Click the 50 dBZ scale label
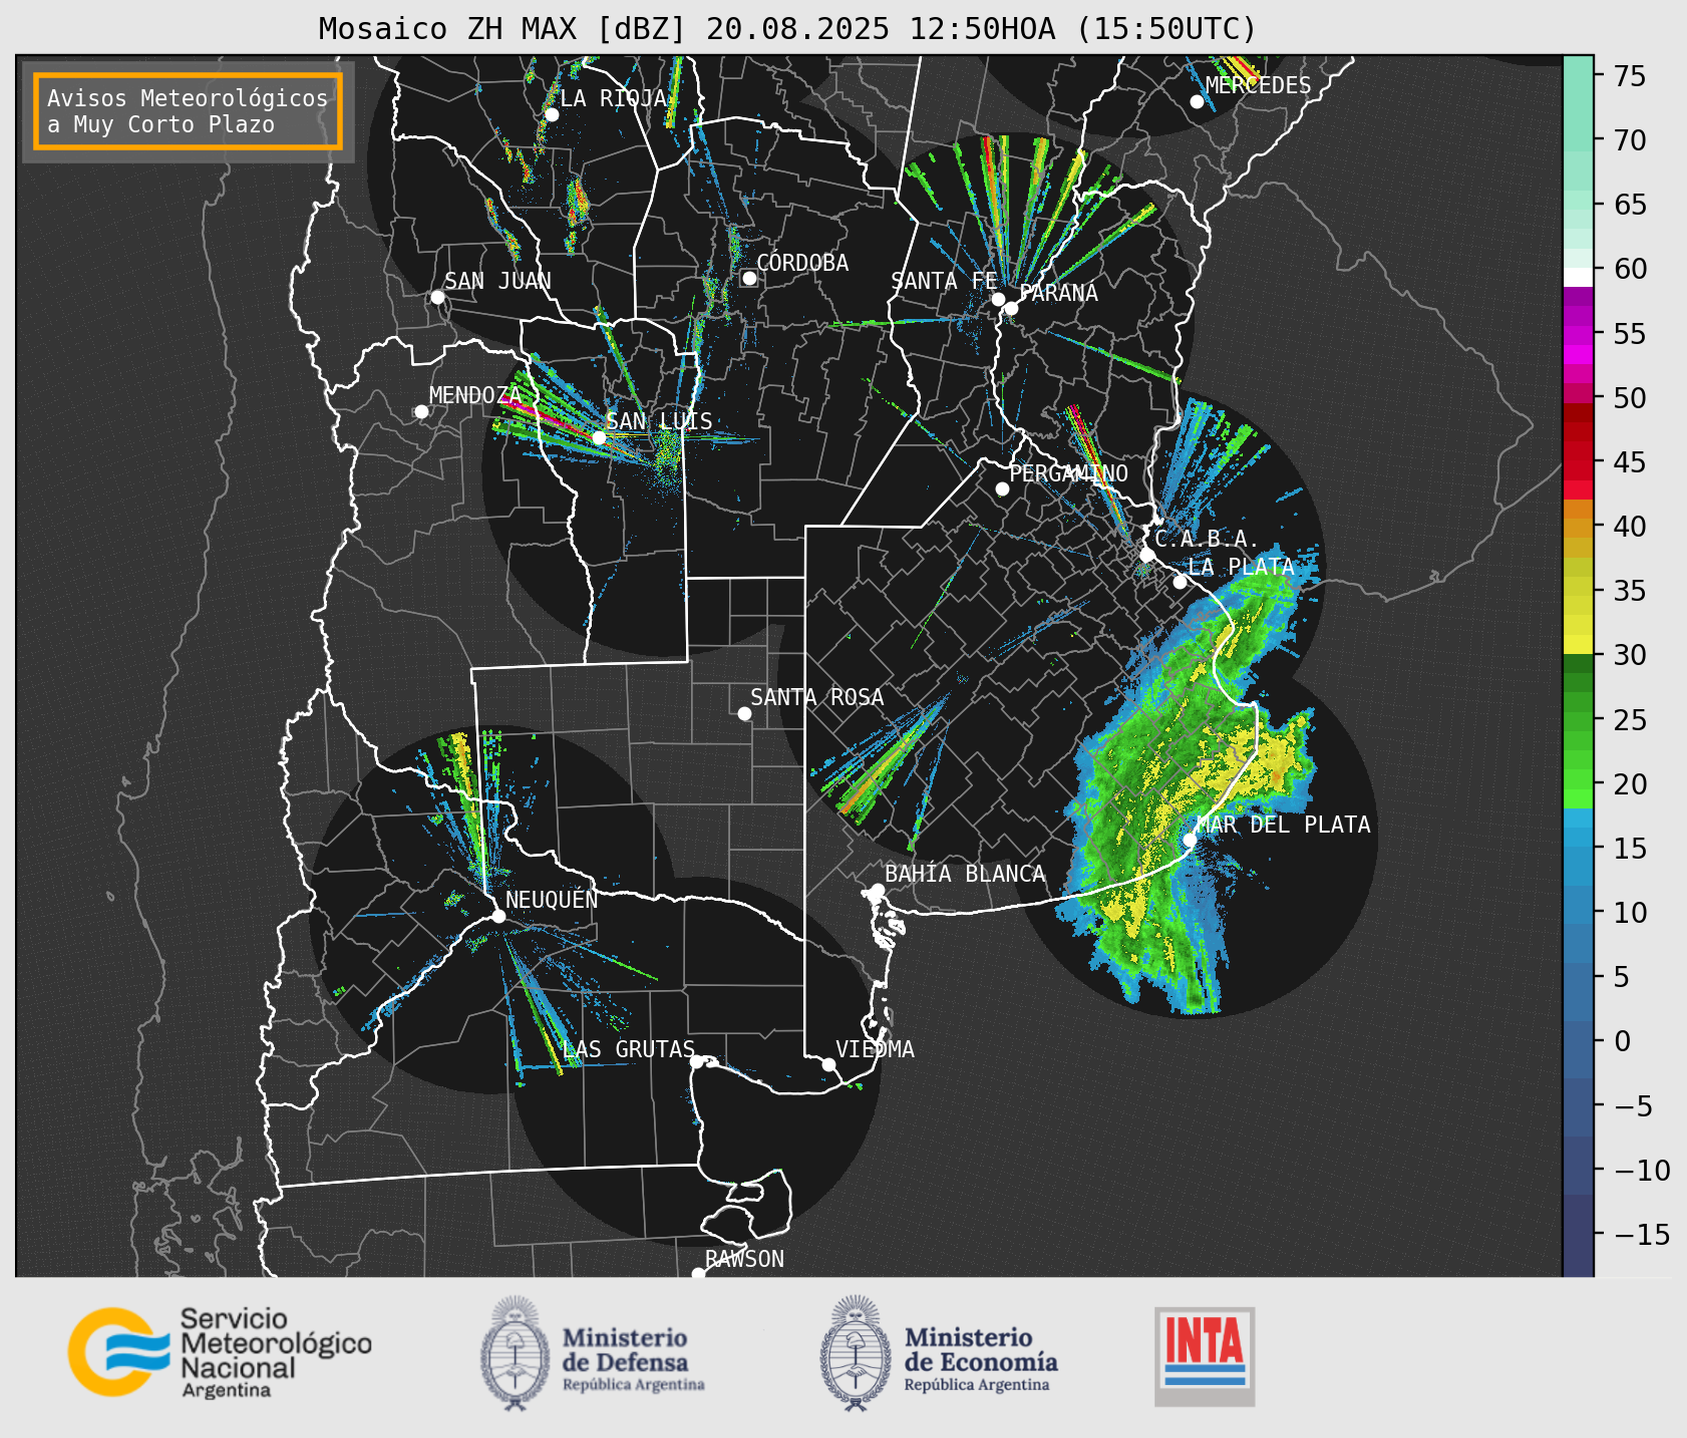The image size is (1687, 1438). (x=1628, y=398)
